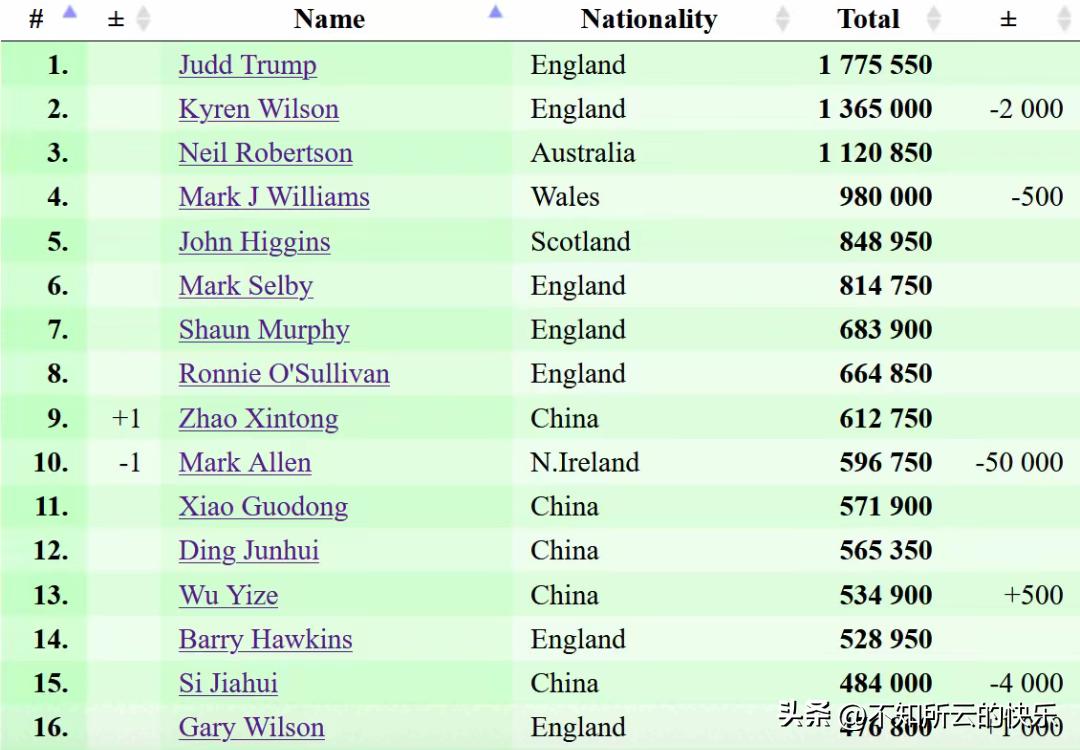Sort table by Name header

[329, 19]
